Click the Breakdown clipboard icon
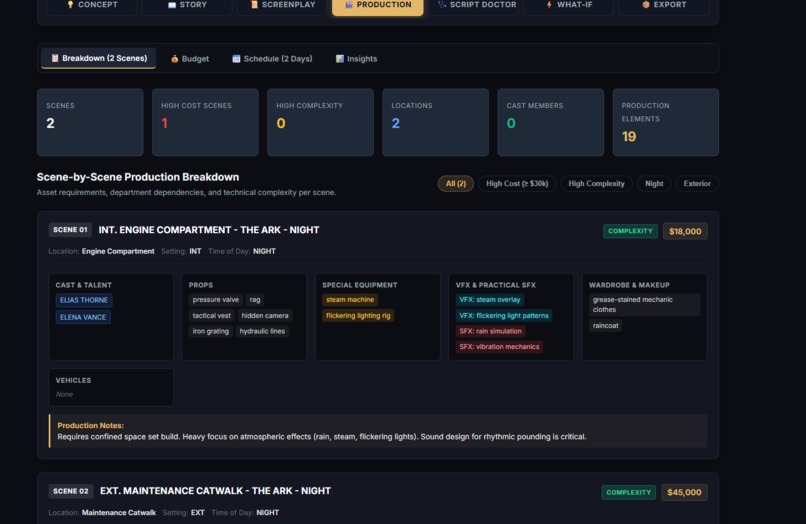This screenshot has width=806, height=524. pyautogui.click(x=55, y=58)
